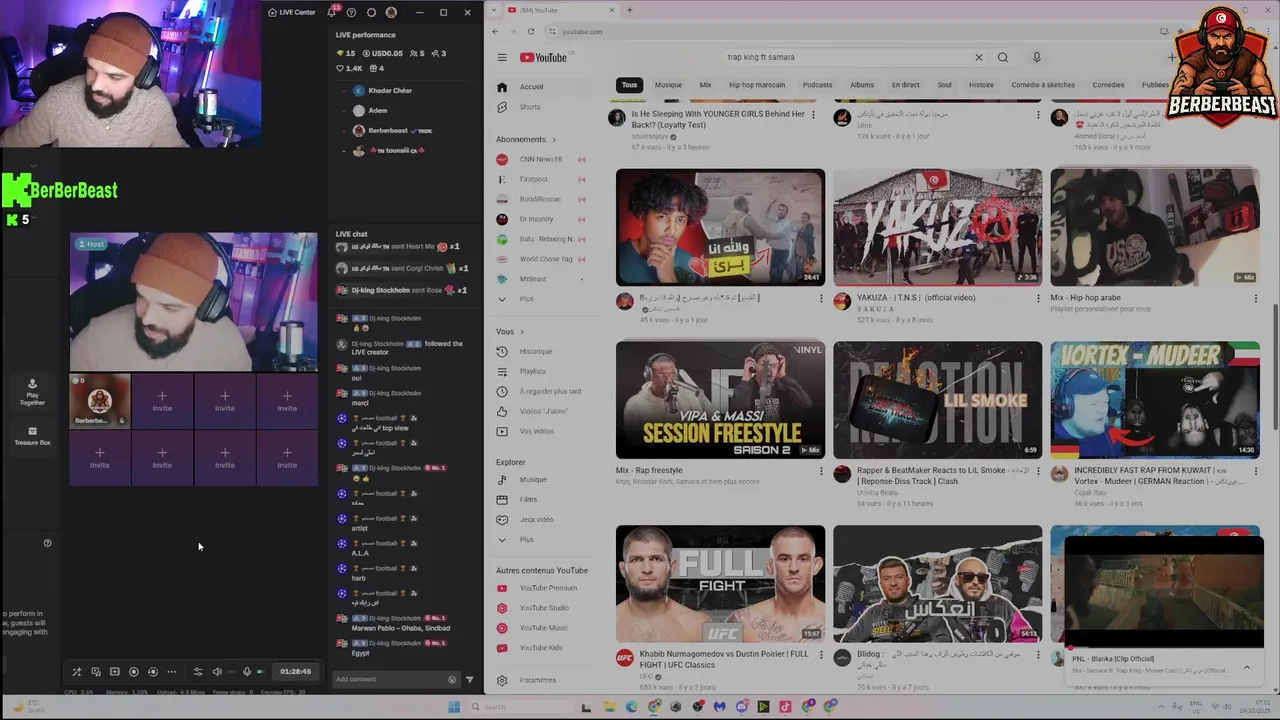Mute the speaker output
Viewport: 1280px width, 720px height.
coord(217,672)
